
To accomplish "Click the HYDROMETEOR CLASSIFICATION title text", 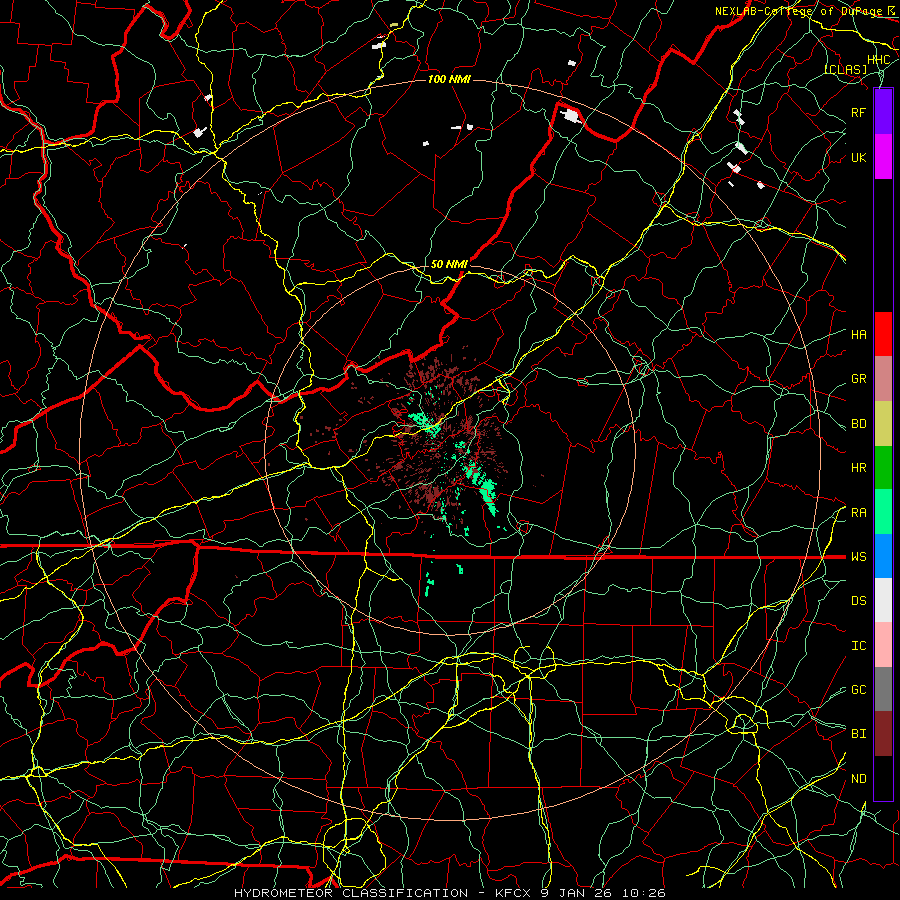I will click(351, 893).
